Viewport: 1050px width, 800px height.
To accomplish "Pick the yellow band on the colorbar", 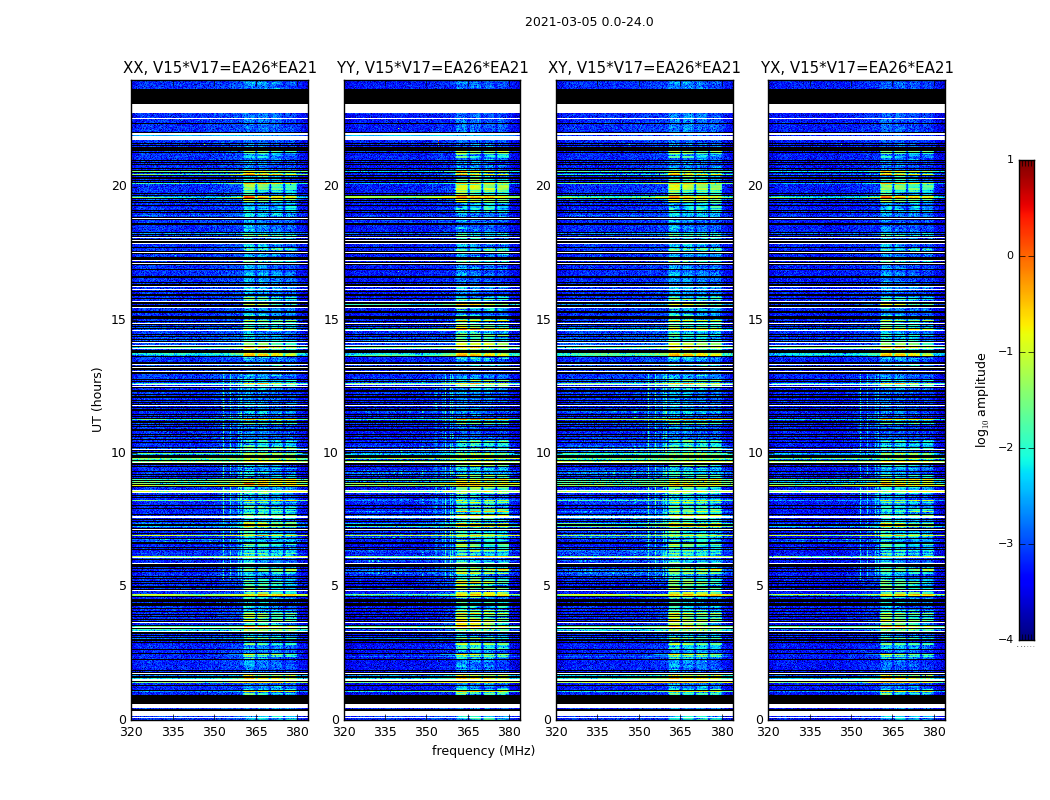I will click(1026, 332).
